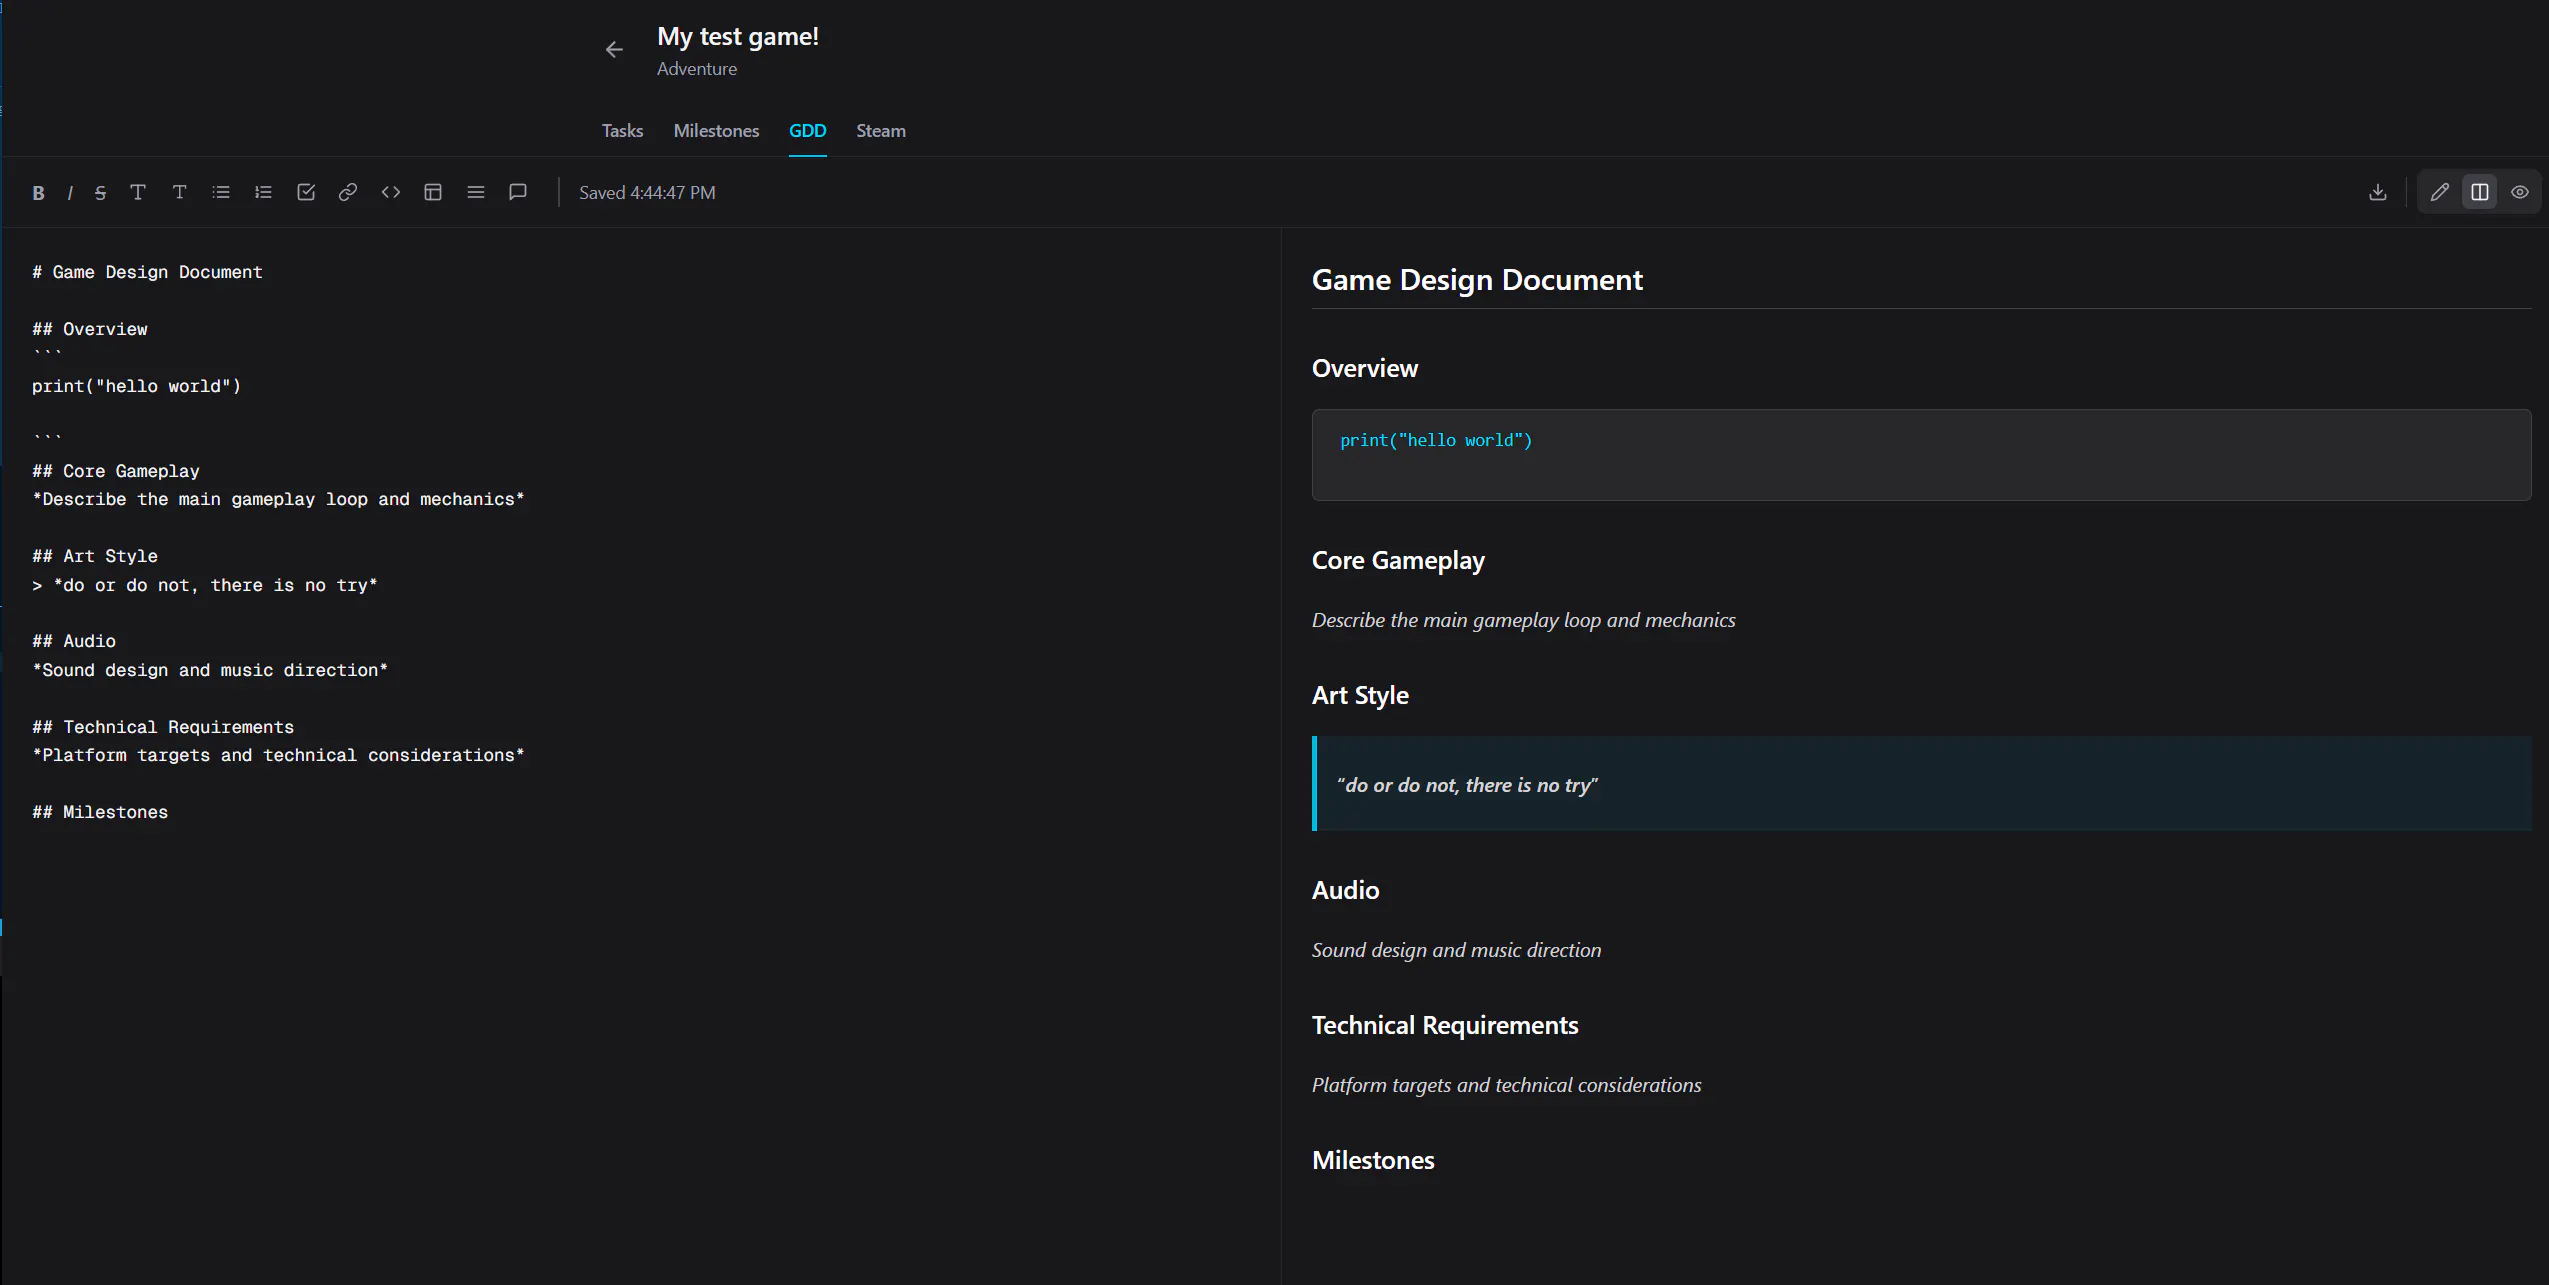Click the print("hello world") line in the editor

coord(136,386)
